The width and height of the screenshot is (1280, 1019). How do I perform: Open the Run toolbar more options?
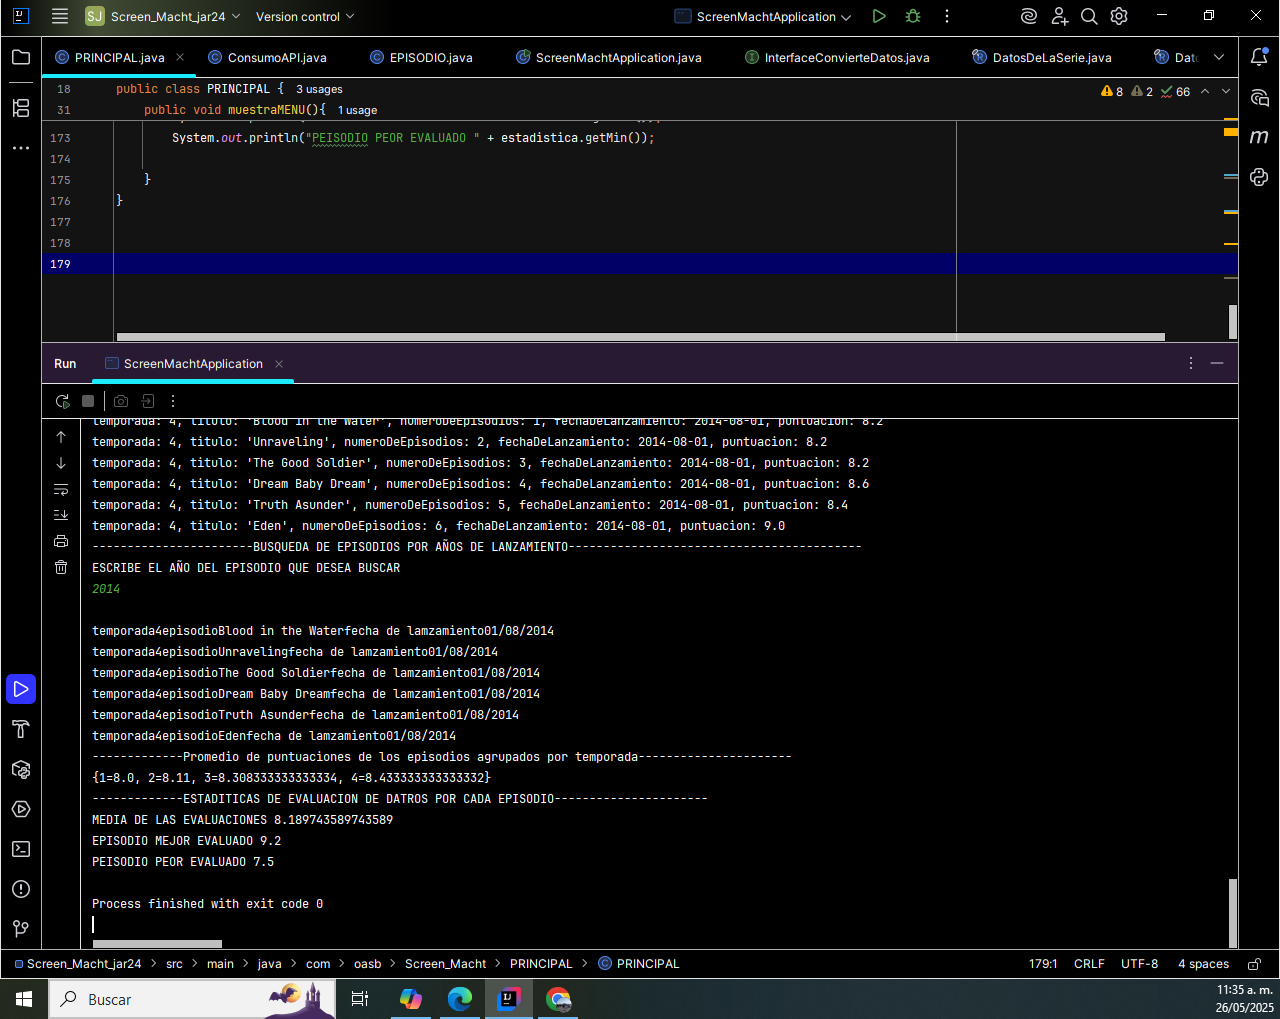click(x=173, y=401)
